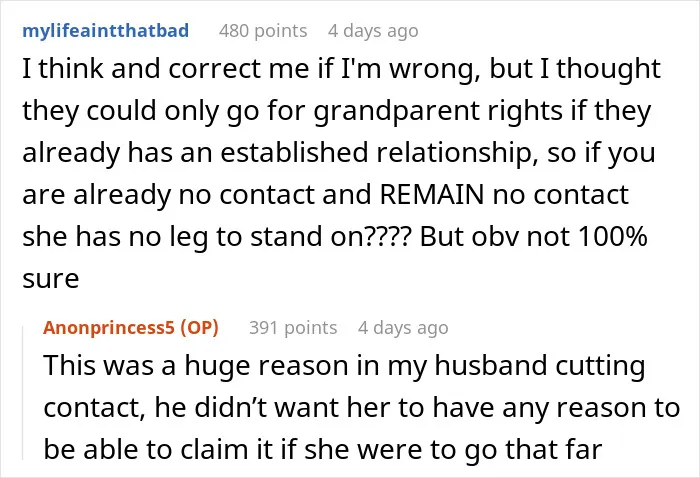Viewport: 700px width, 478px height.
Task: Click the word REMAIN in the comment
Action: point(432,195)
